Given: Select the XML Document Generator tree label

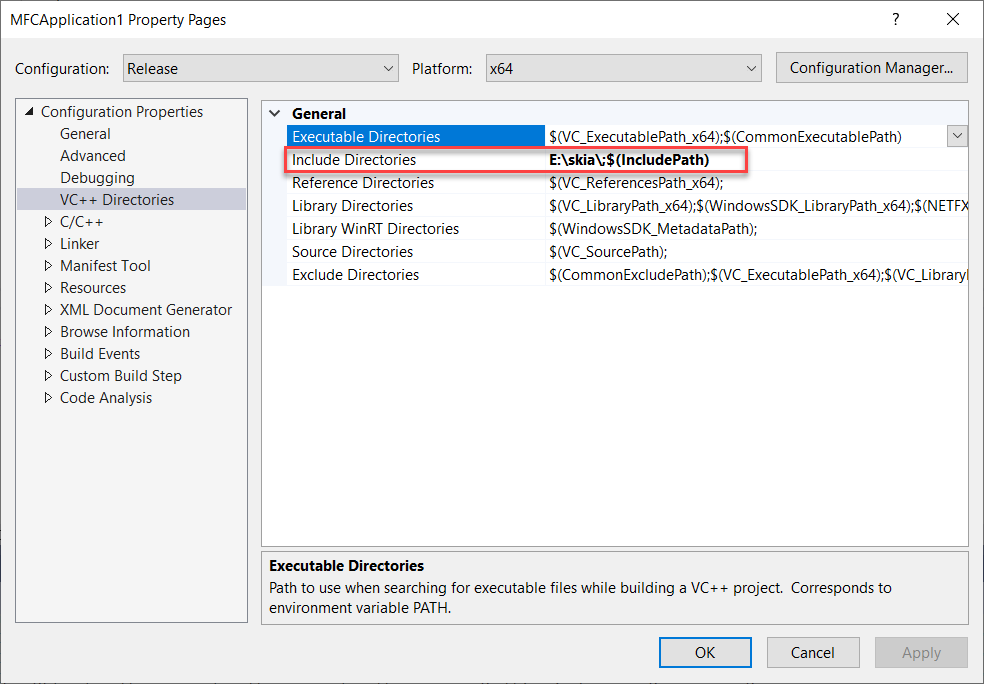Looking at the screenshot, I should [x=146, y=309].
